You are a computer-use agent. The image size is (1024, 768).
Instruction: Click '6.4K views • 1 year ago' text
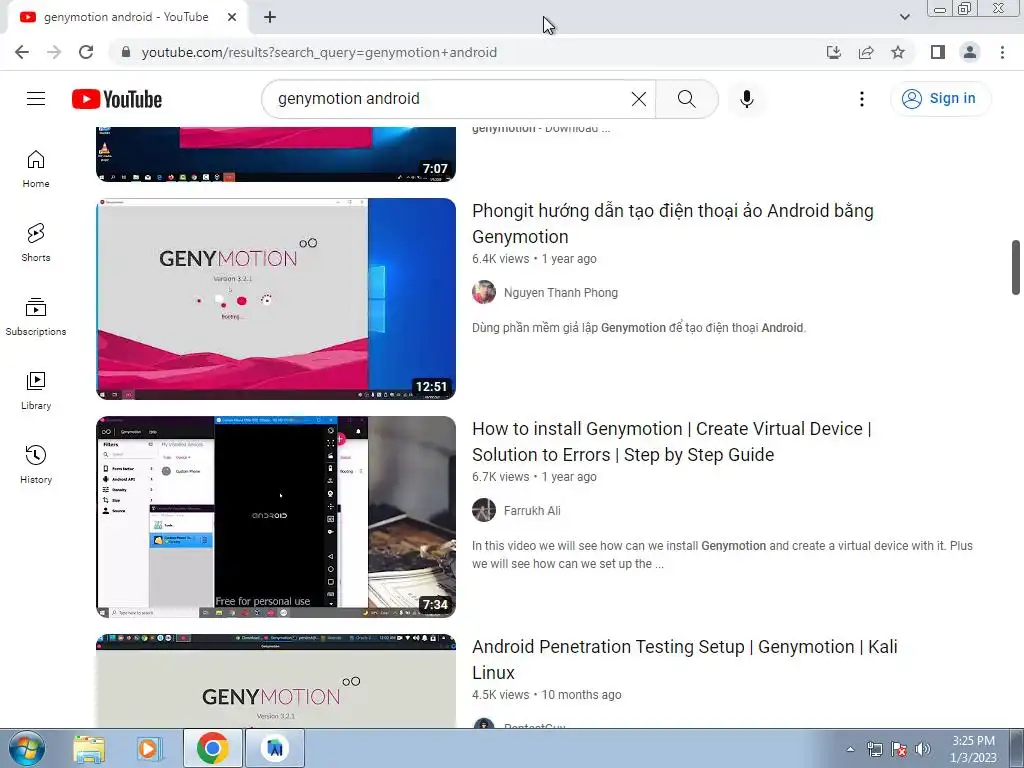point(534,259)
